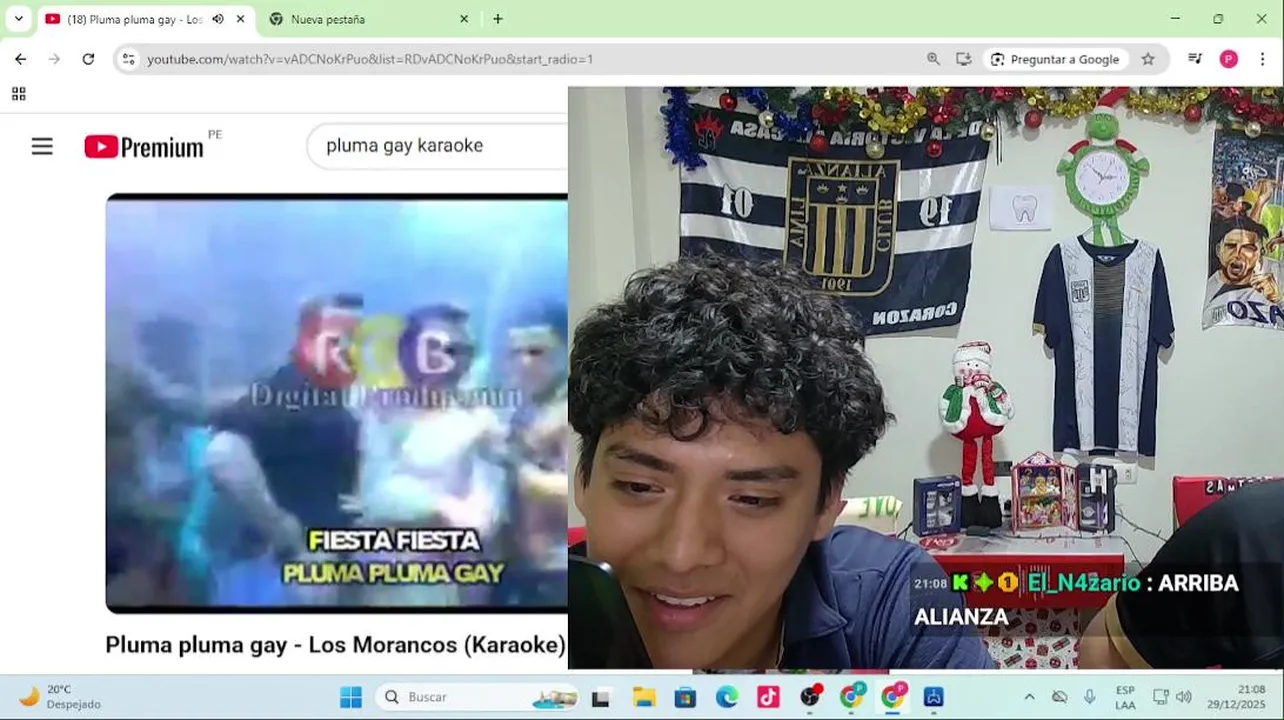Close the Nueva pestaña tab

click(x=464, y=19)
